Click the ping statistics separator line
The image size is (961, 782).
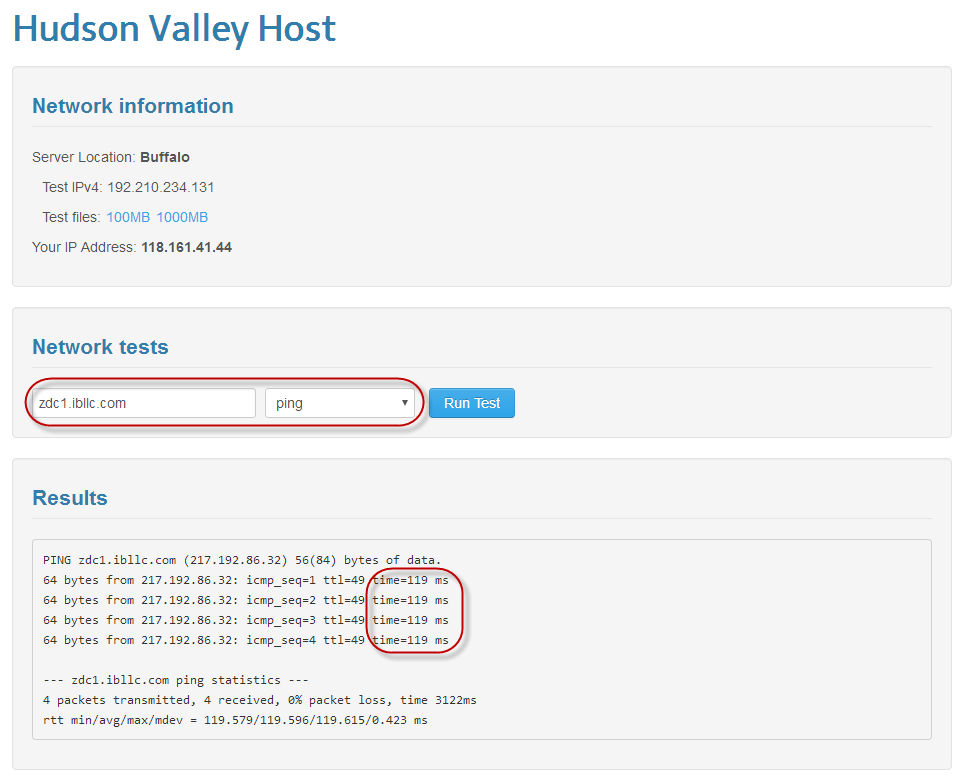coord(176,680)
